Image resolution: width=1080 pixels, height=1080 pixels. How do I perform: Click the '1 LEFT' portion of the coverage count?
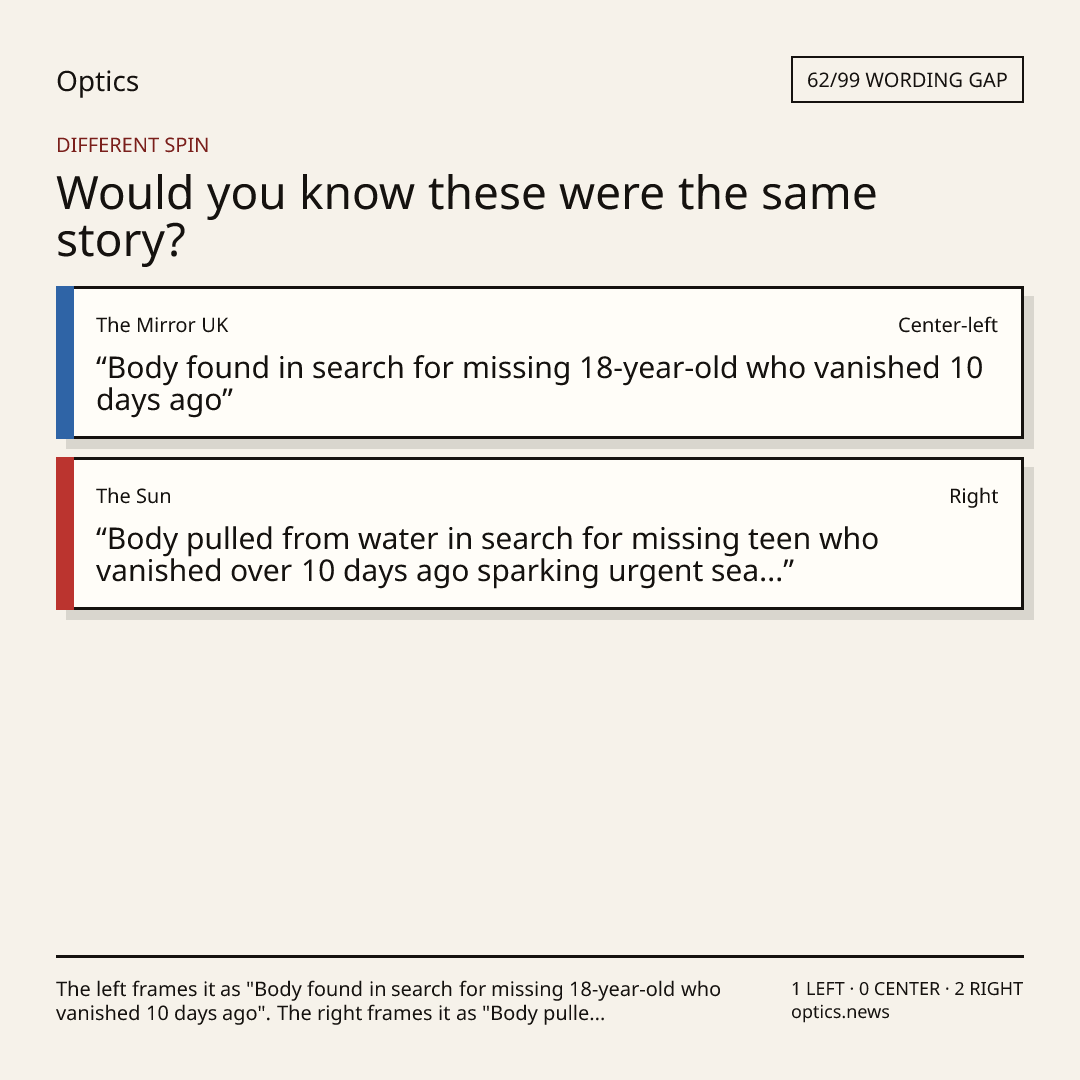click(x=818, y=989)
